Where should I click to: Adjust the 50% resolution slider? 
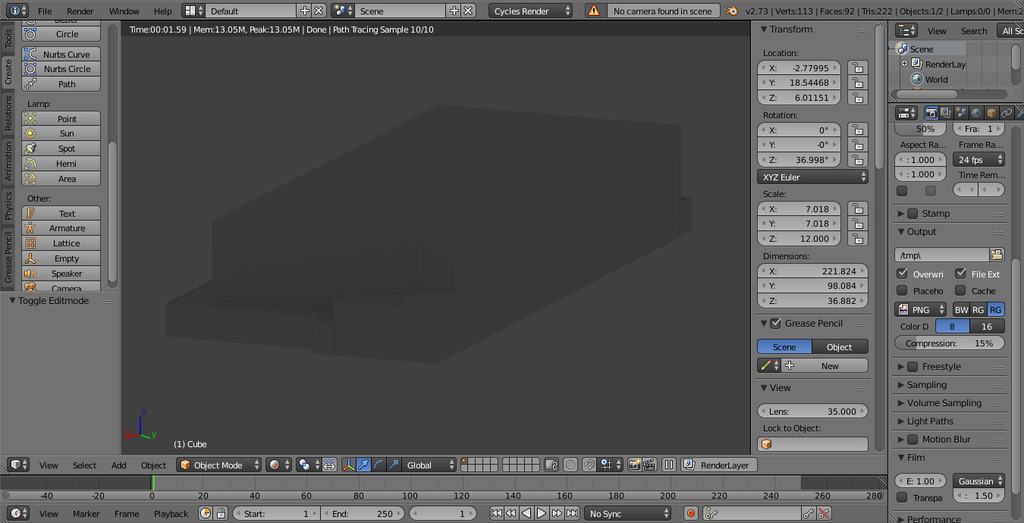pos(920,129)
